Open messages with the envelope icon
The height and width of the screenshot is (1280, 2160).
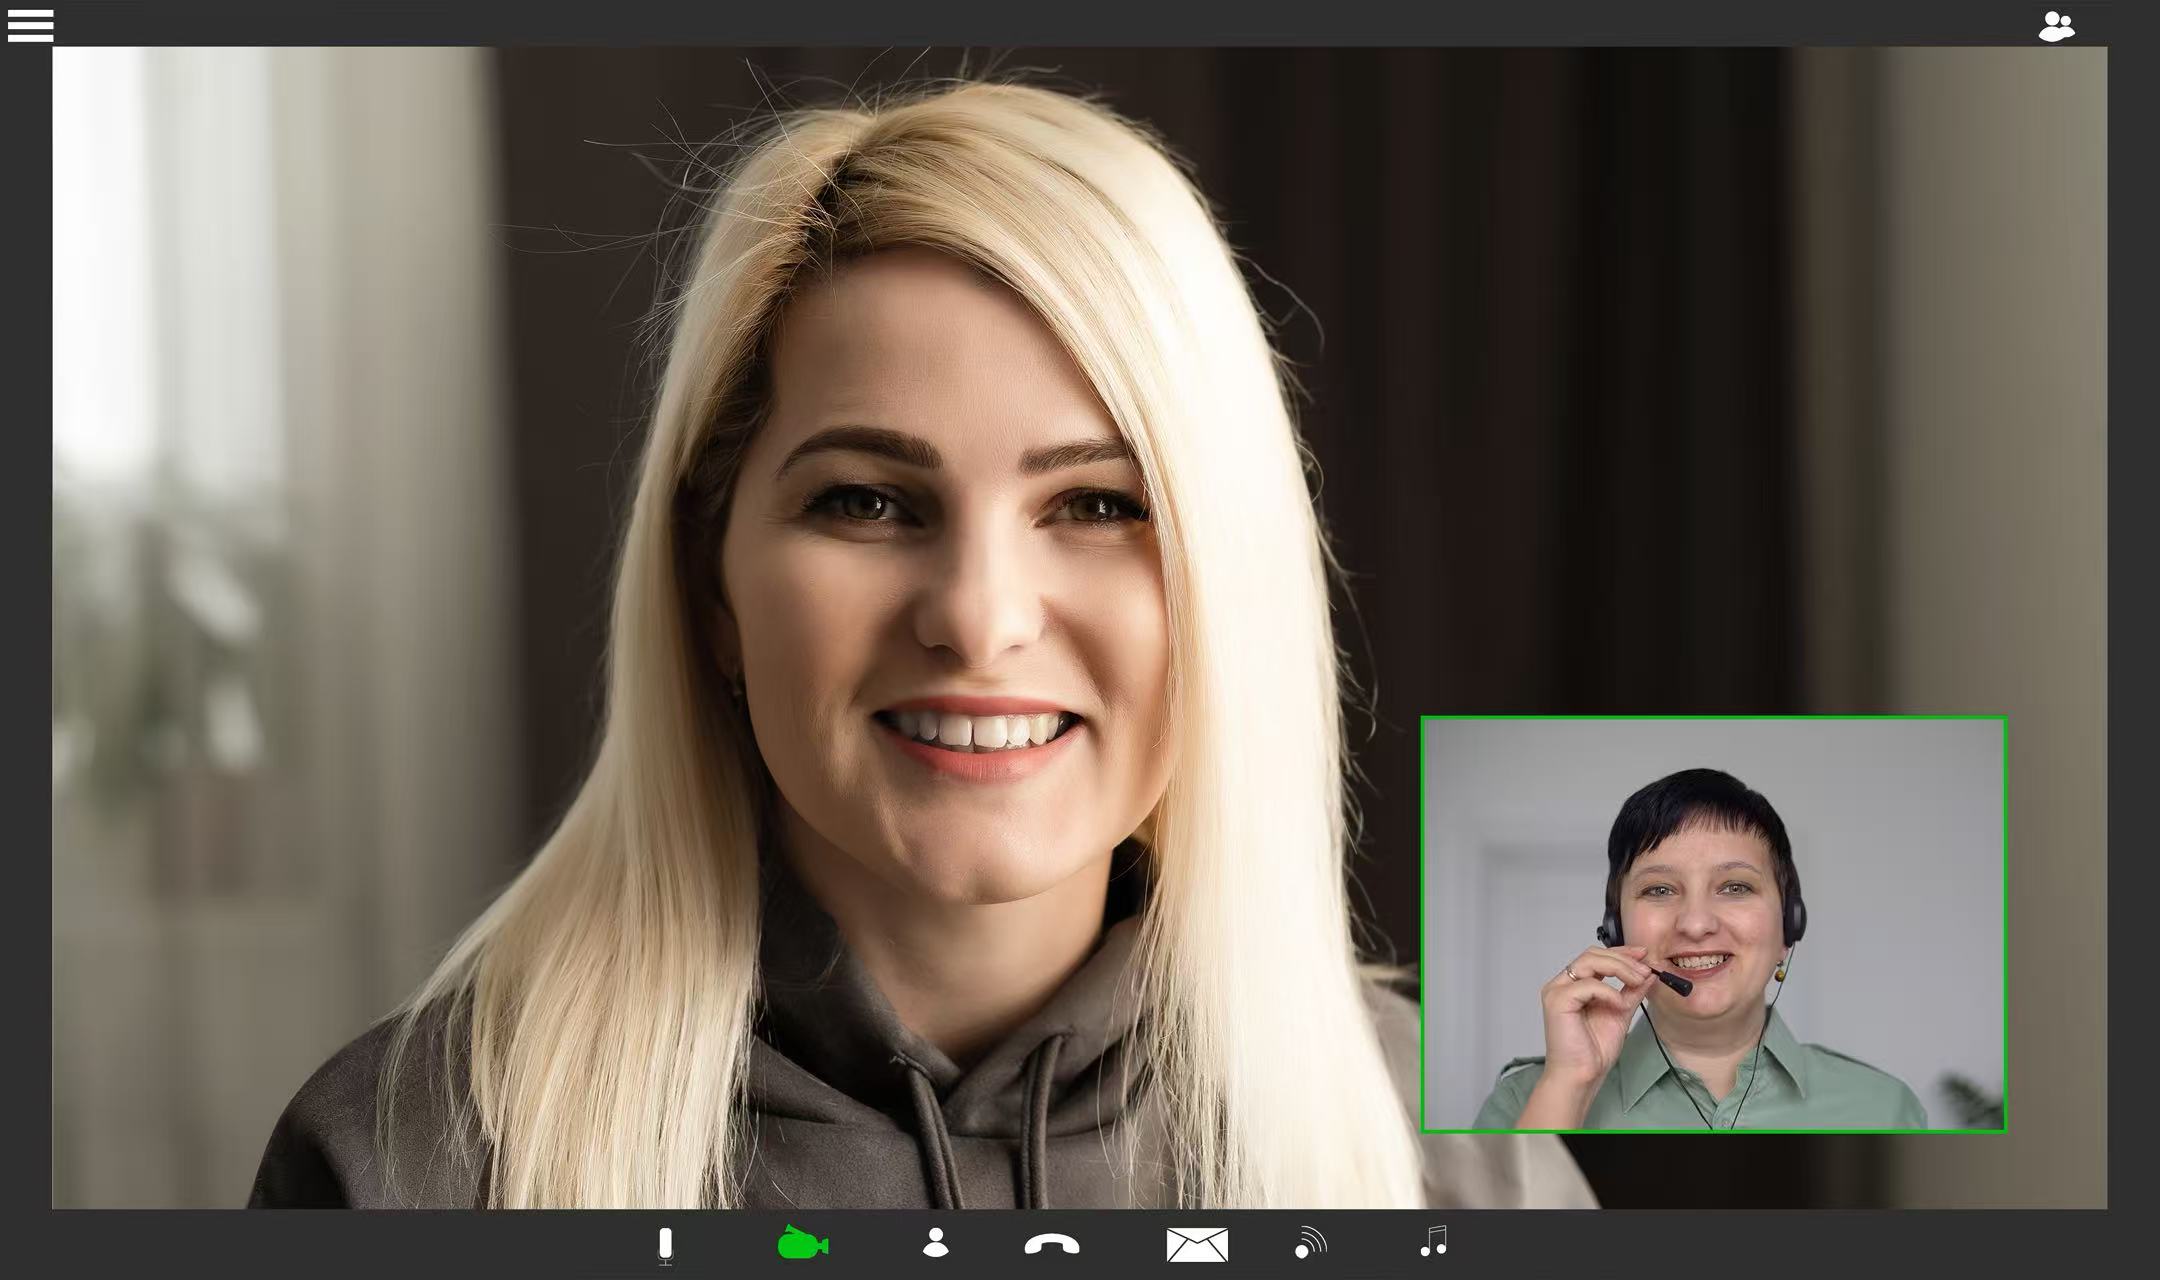1197,1245
